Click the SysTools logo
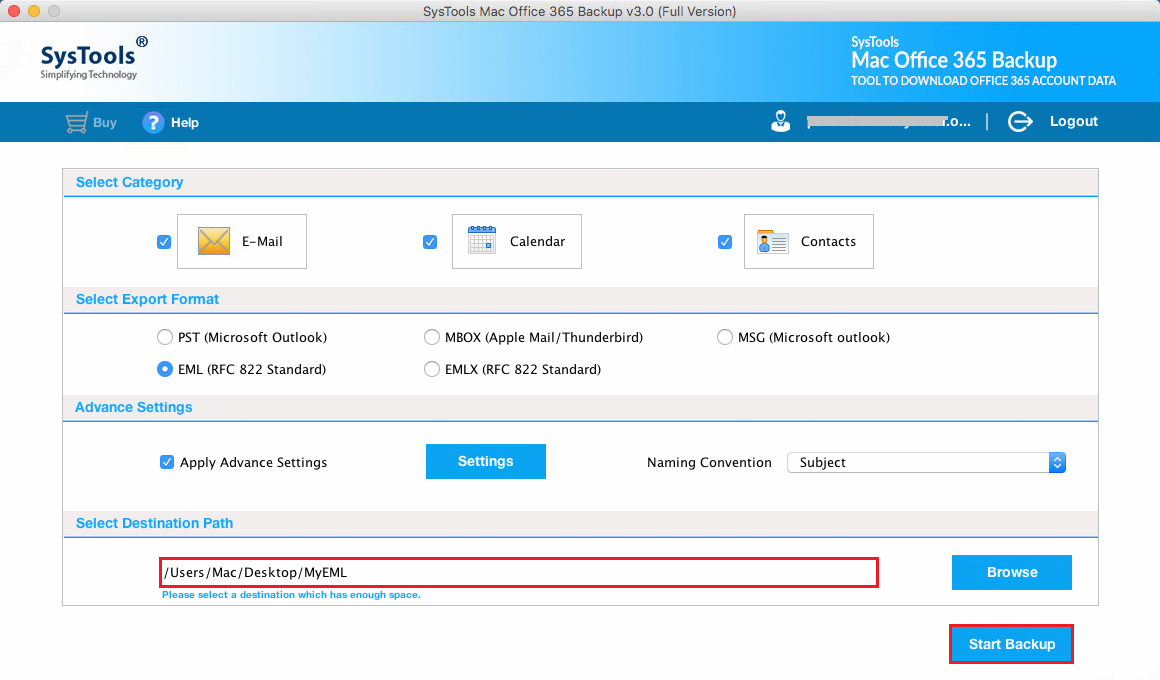The height and width of the screenshot is (680, 1160). coord(94,58)
